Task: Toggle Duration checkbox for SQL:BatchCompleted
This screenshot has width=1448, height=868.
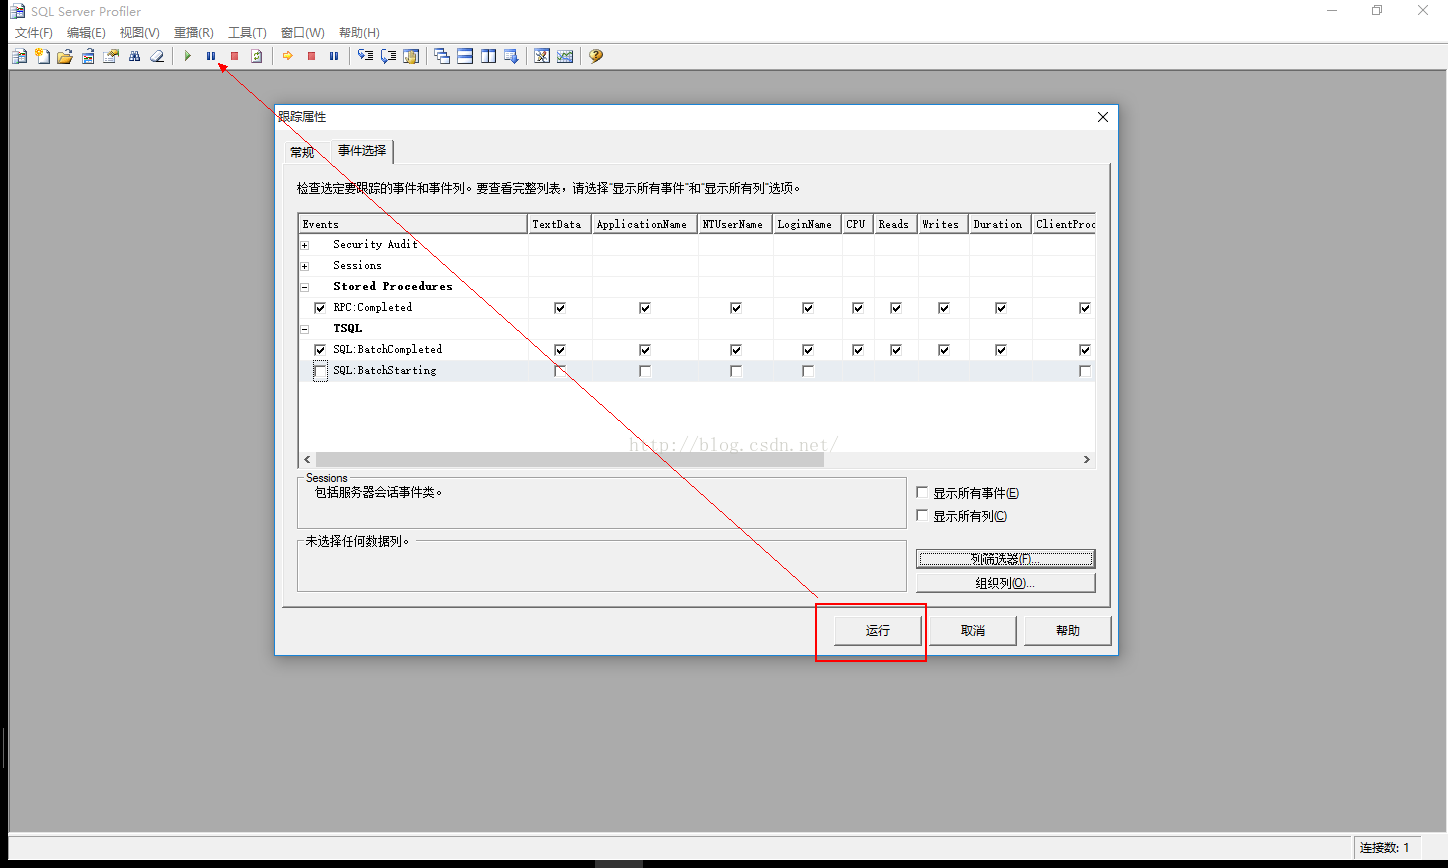Action: (x=1001, y=350)
